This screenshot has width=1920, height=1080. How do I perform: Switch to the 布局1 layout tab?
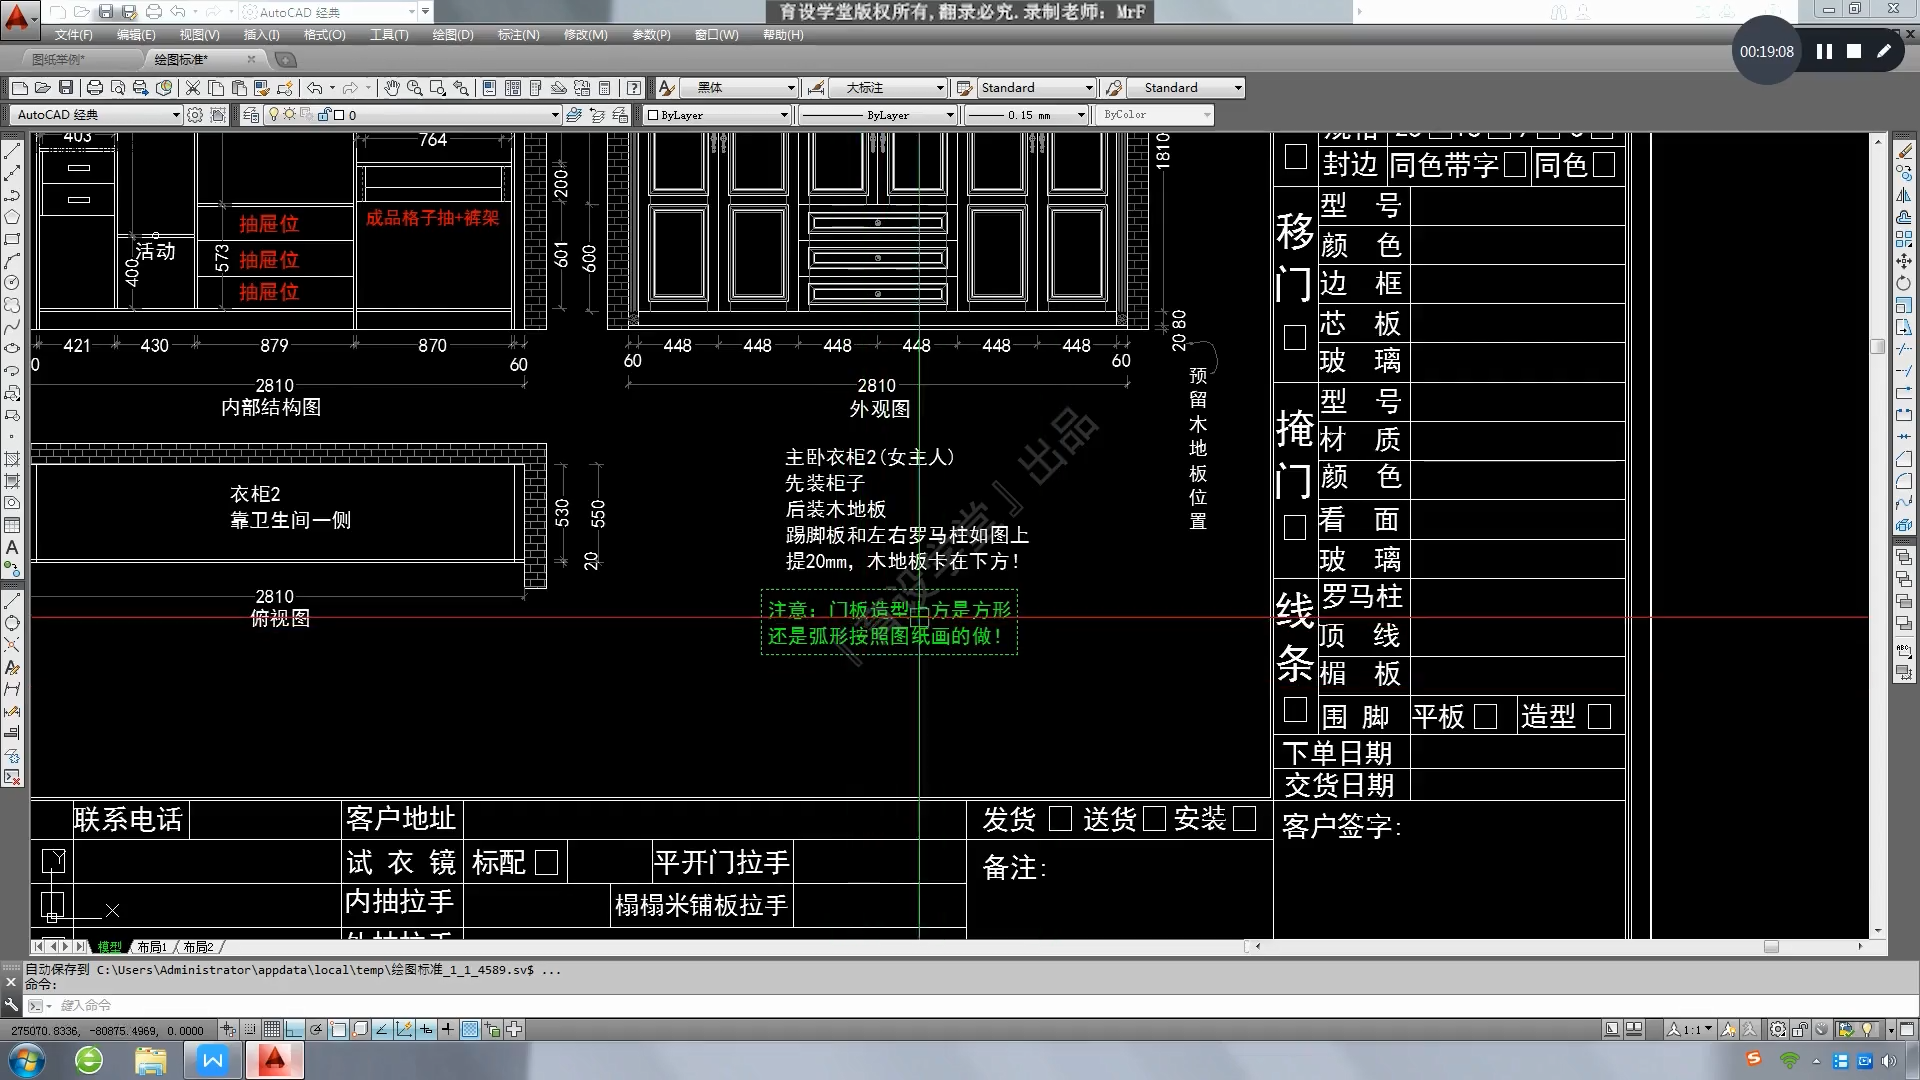(x=152, y=947)
